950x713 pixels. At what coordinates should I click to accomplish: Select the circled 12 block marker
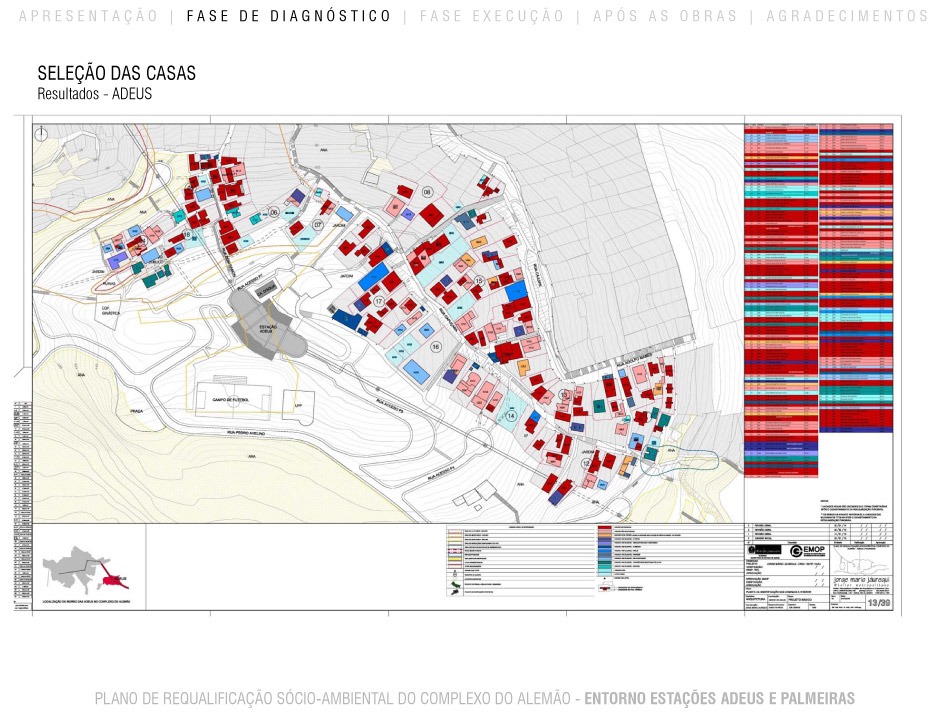click(585, 463)
